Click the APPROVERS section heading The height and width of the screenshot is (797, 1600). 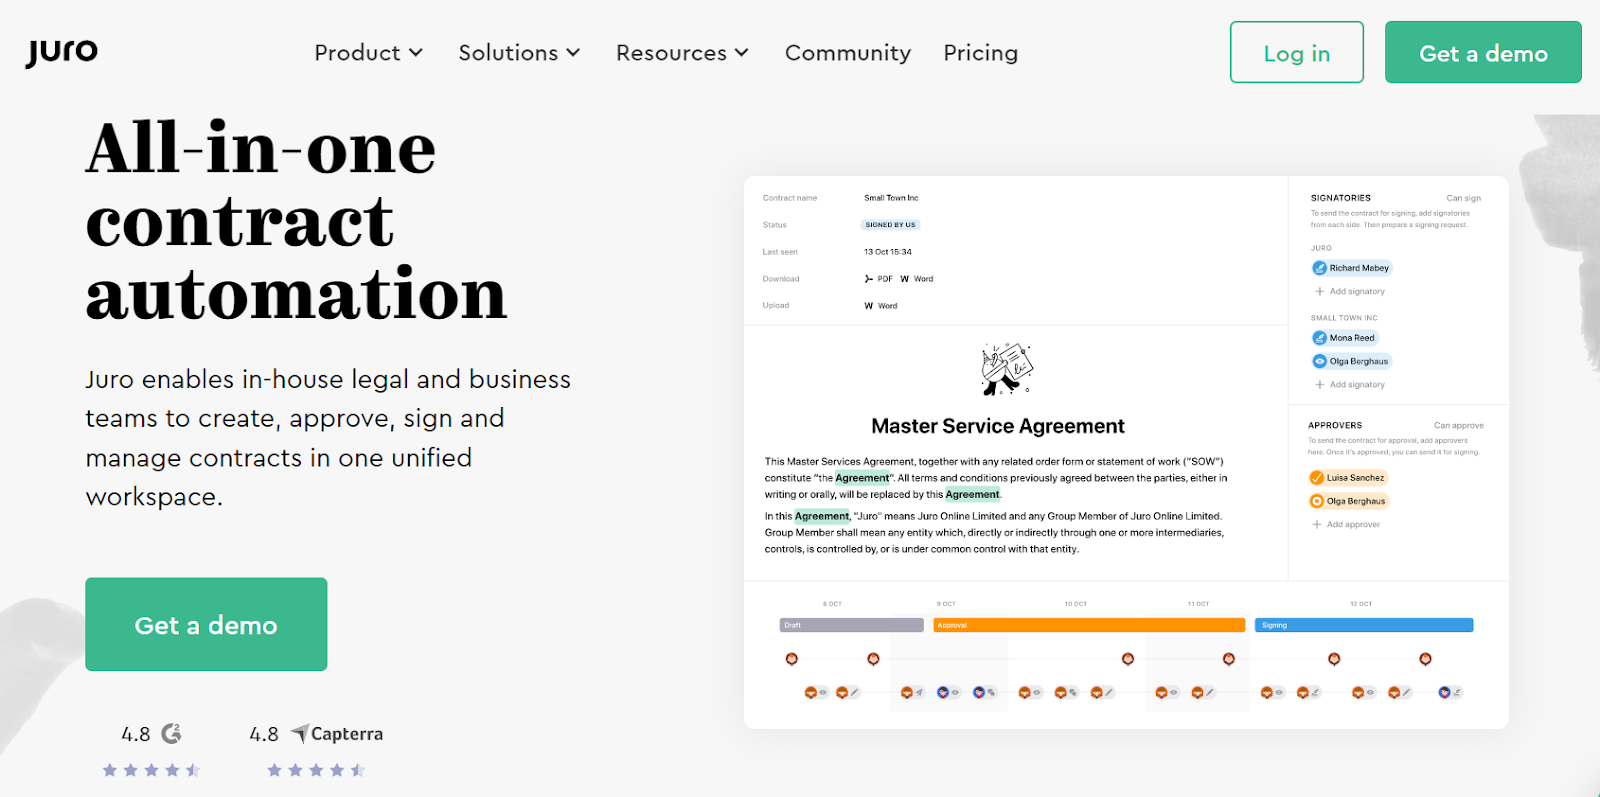tap(1335, 425)
